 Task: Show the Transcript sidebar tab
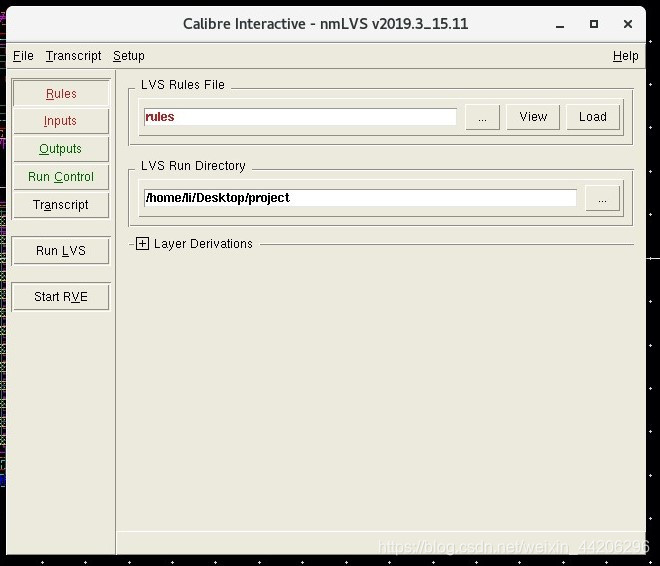point(61,205)
